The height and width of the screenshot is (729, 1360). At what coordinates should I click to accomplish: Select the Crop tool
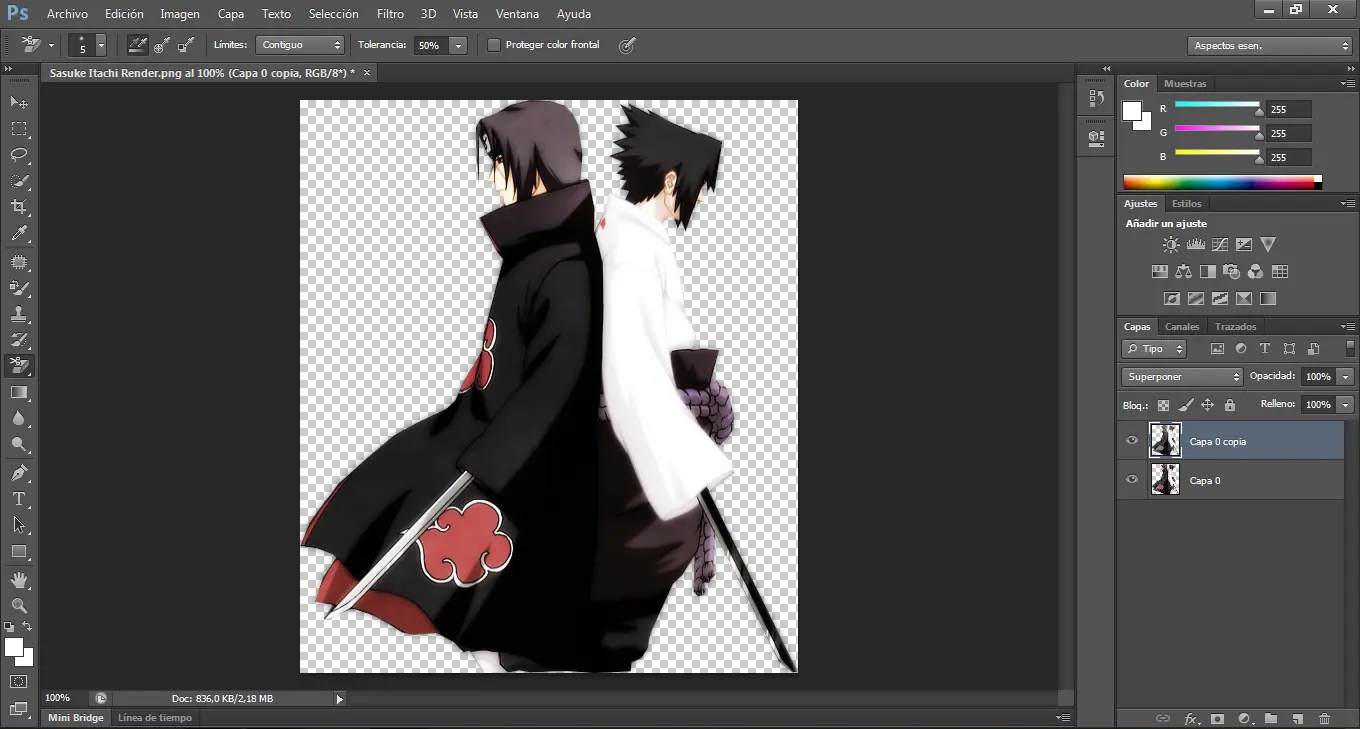tap(19, 207)
